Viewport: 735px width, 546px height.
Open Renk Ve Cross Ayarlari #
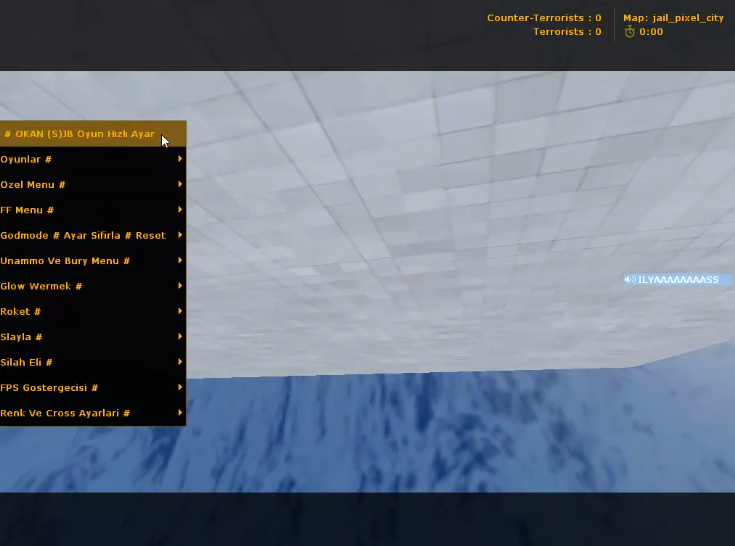93,413
